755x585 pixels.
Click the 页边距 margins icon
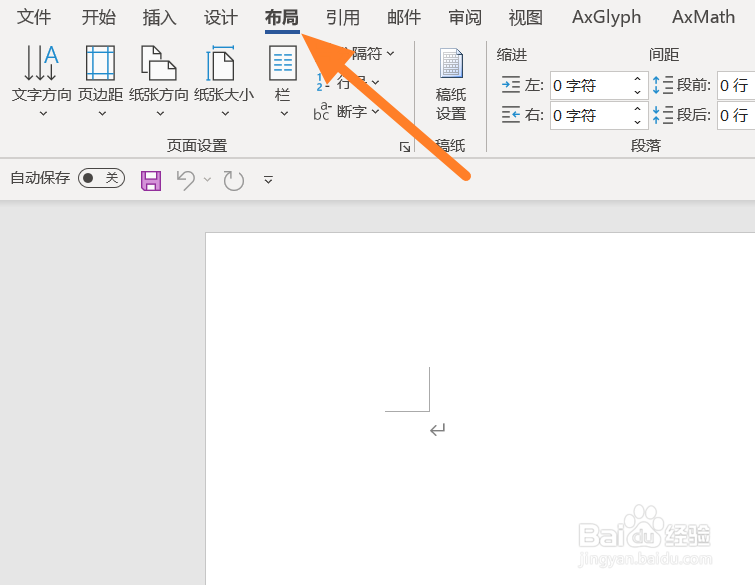pos(100,63)
